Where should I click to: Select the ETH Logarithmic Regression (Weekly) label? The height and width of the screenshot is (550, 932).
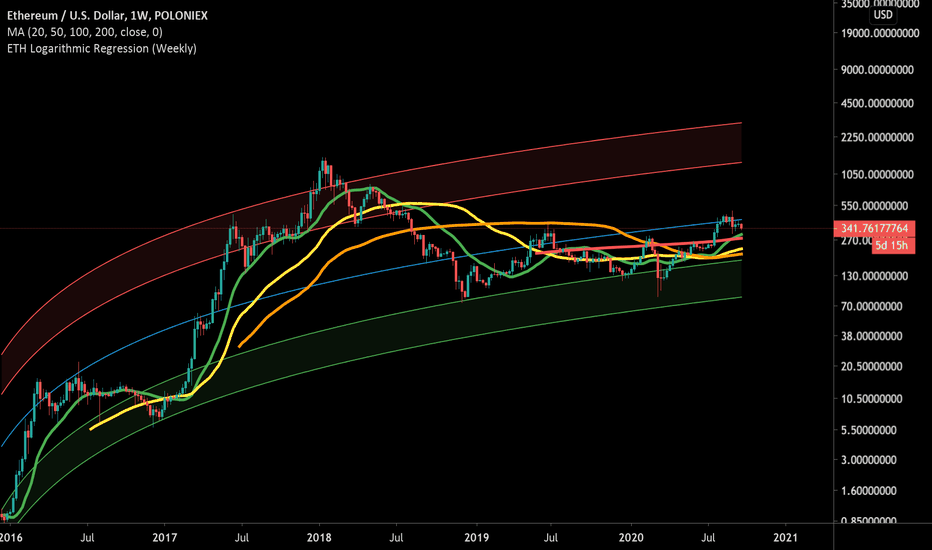[102, 48]
